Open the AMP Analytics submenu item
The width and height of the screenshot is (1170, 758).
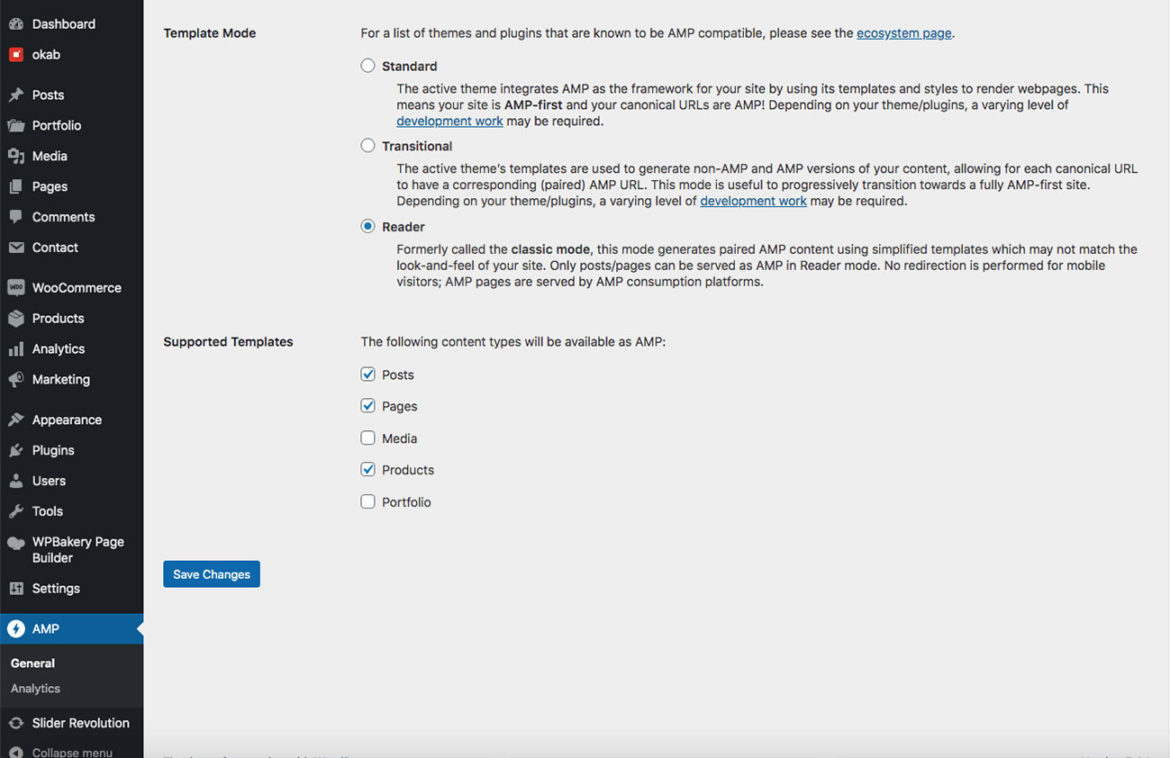pyautogui.click(x=36, y=689)
